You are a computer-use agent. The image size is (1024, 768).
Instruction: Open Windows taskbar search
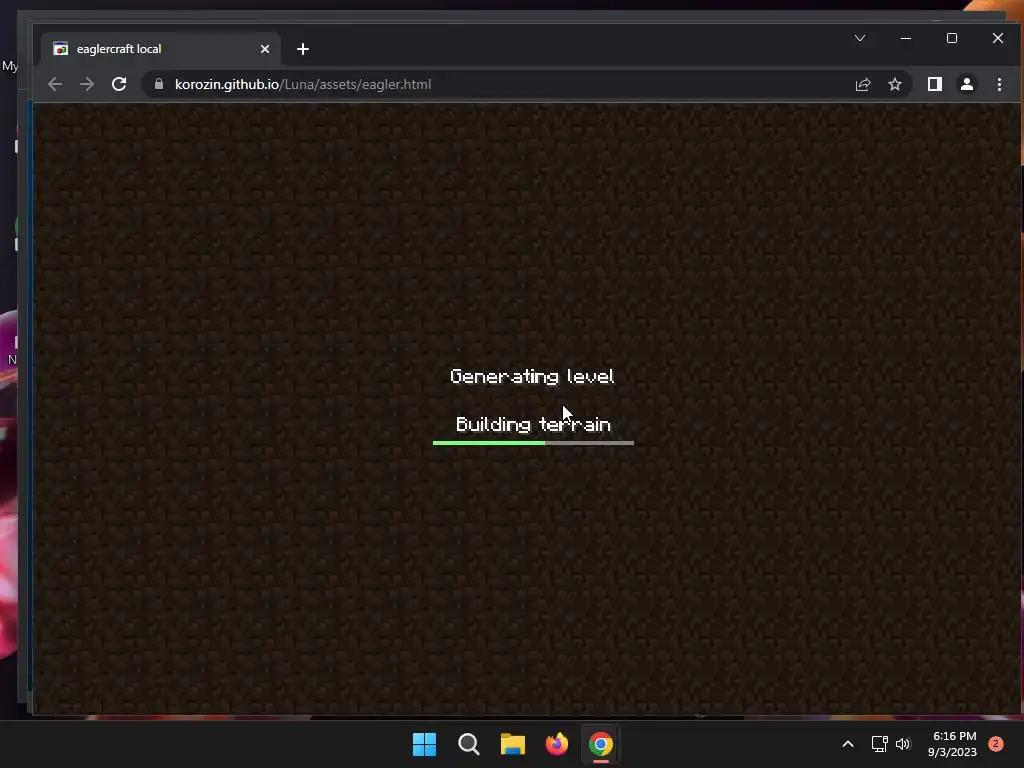coord(468,744)
